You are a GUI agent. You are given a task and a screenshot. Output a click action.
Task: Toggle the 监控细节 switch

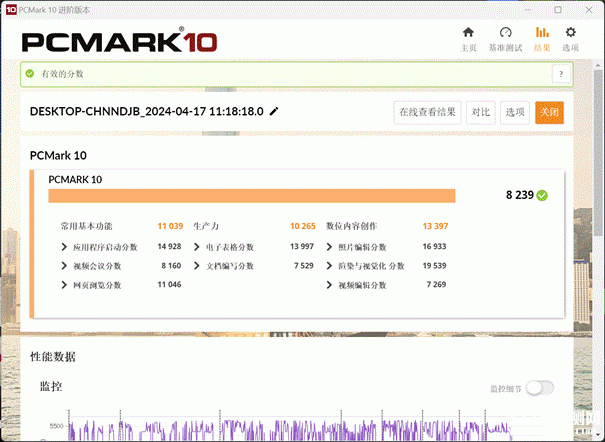[x=540, y=388]
